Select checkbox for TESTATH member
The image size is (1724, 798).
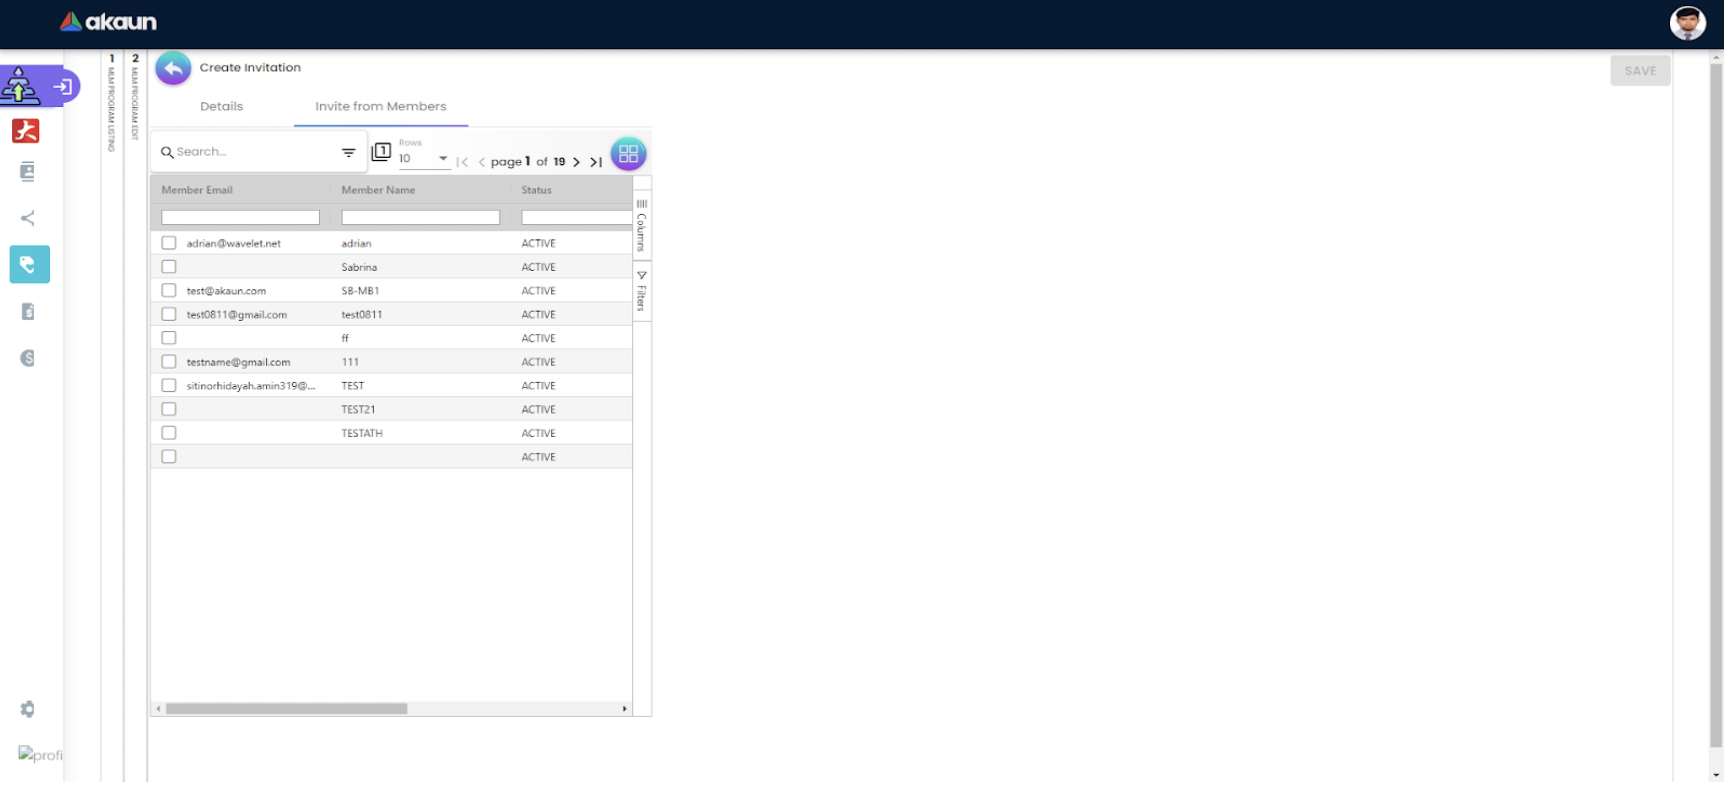(x=169, y=433)
